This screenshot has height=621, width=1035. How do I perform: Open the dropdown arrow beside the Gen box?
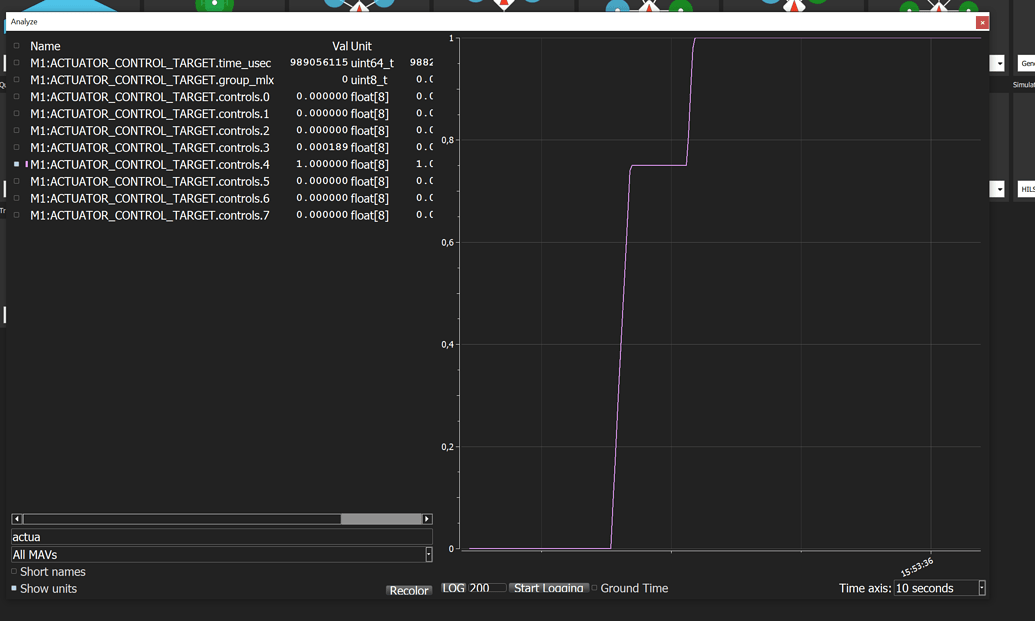point(999,63)
